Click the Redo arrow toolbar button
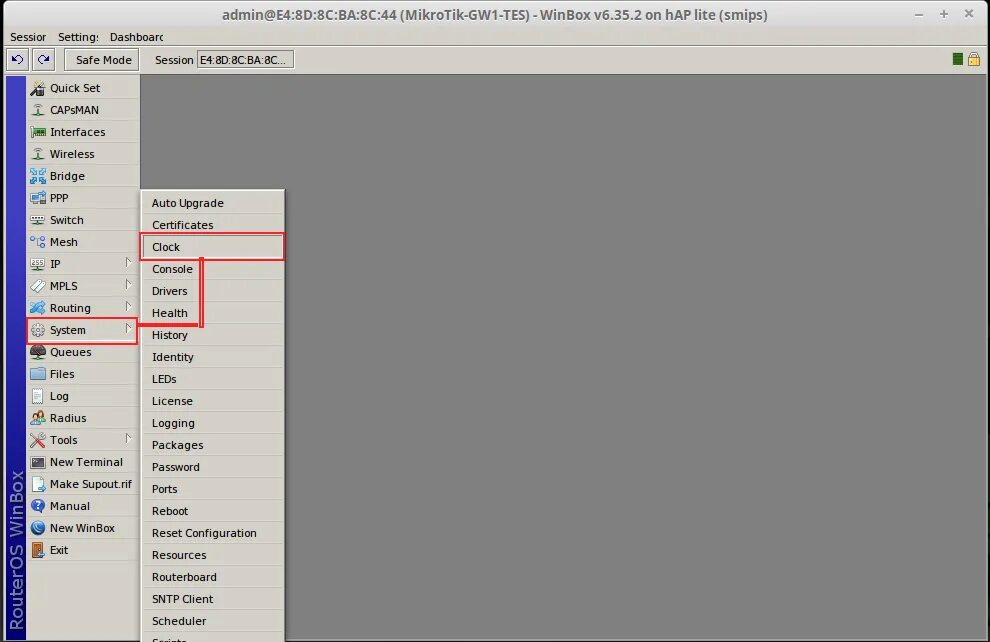This screenshot has width=990, height=642. tap(44, 59)
